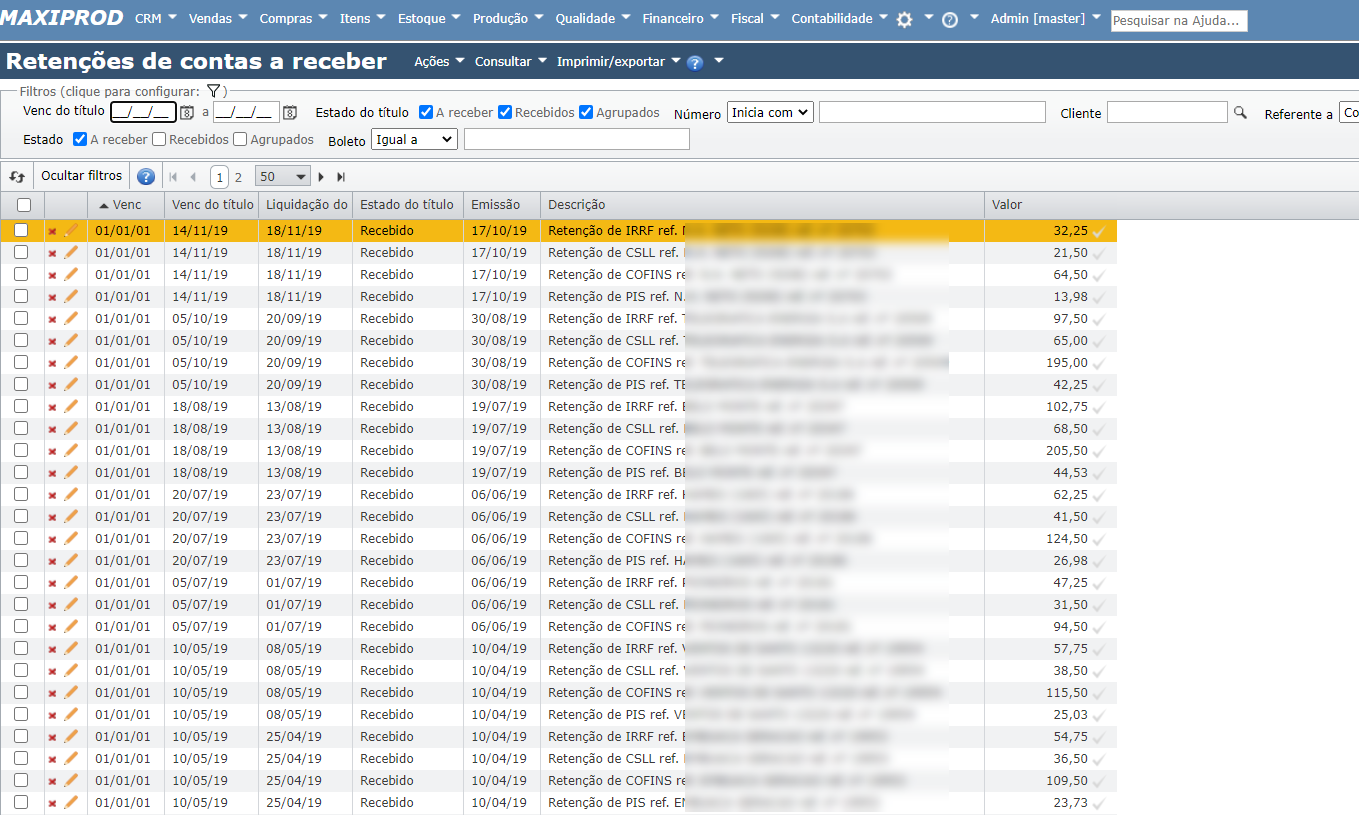This screenshot has height=815, width=1359.
Task: Toggle A receber checkbox in Estado filter
Action: click(x=80, y=139)
